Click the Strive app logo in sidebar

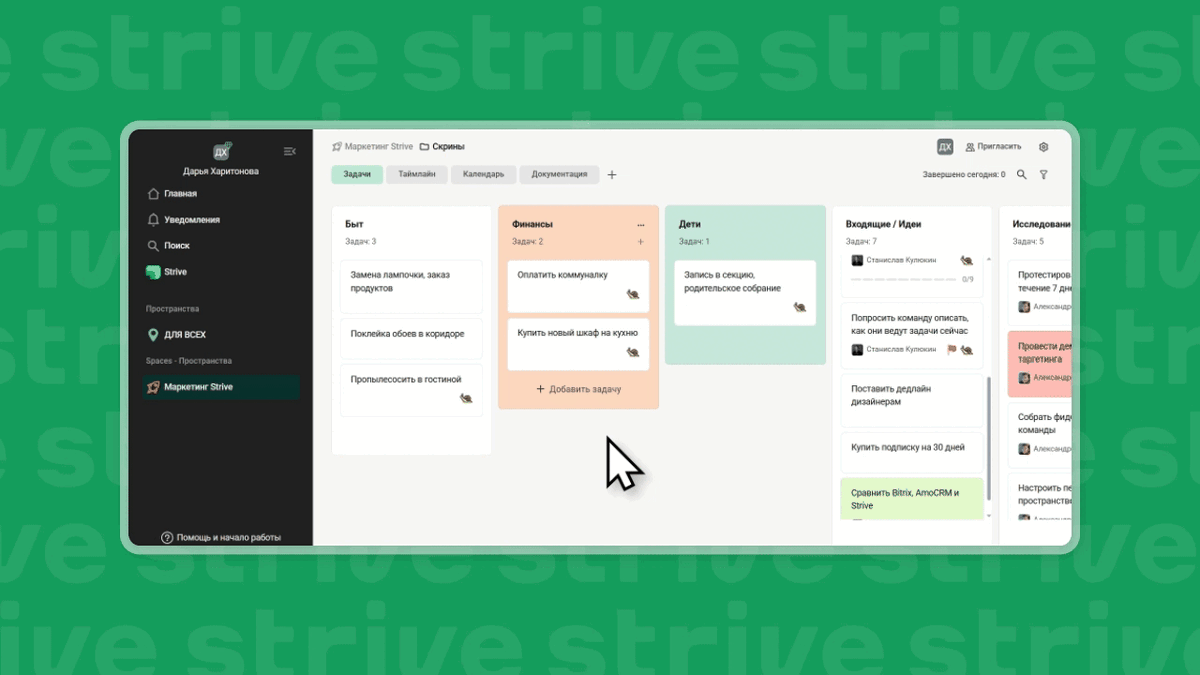[152, 271]
